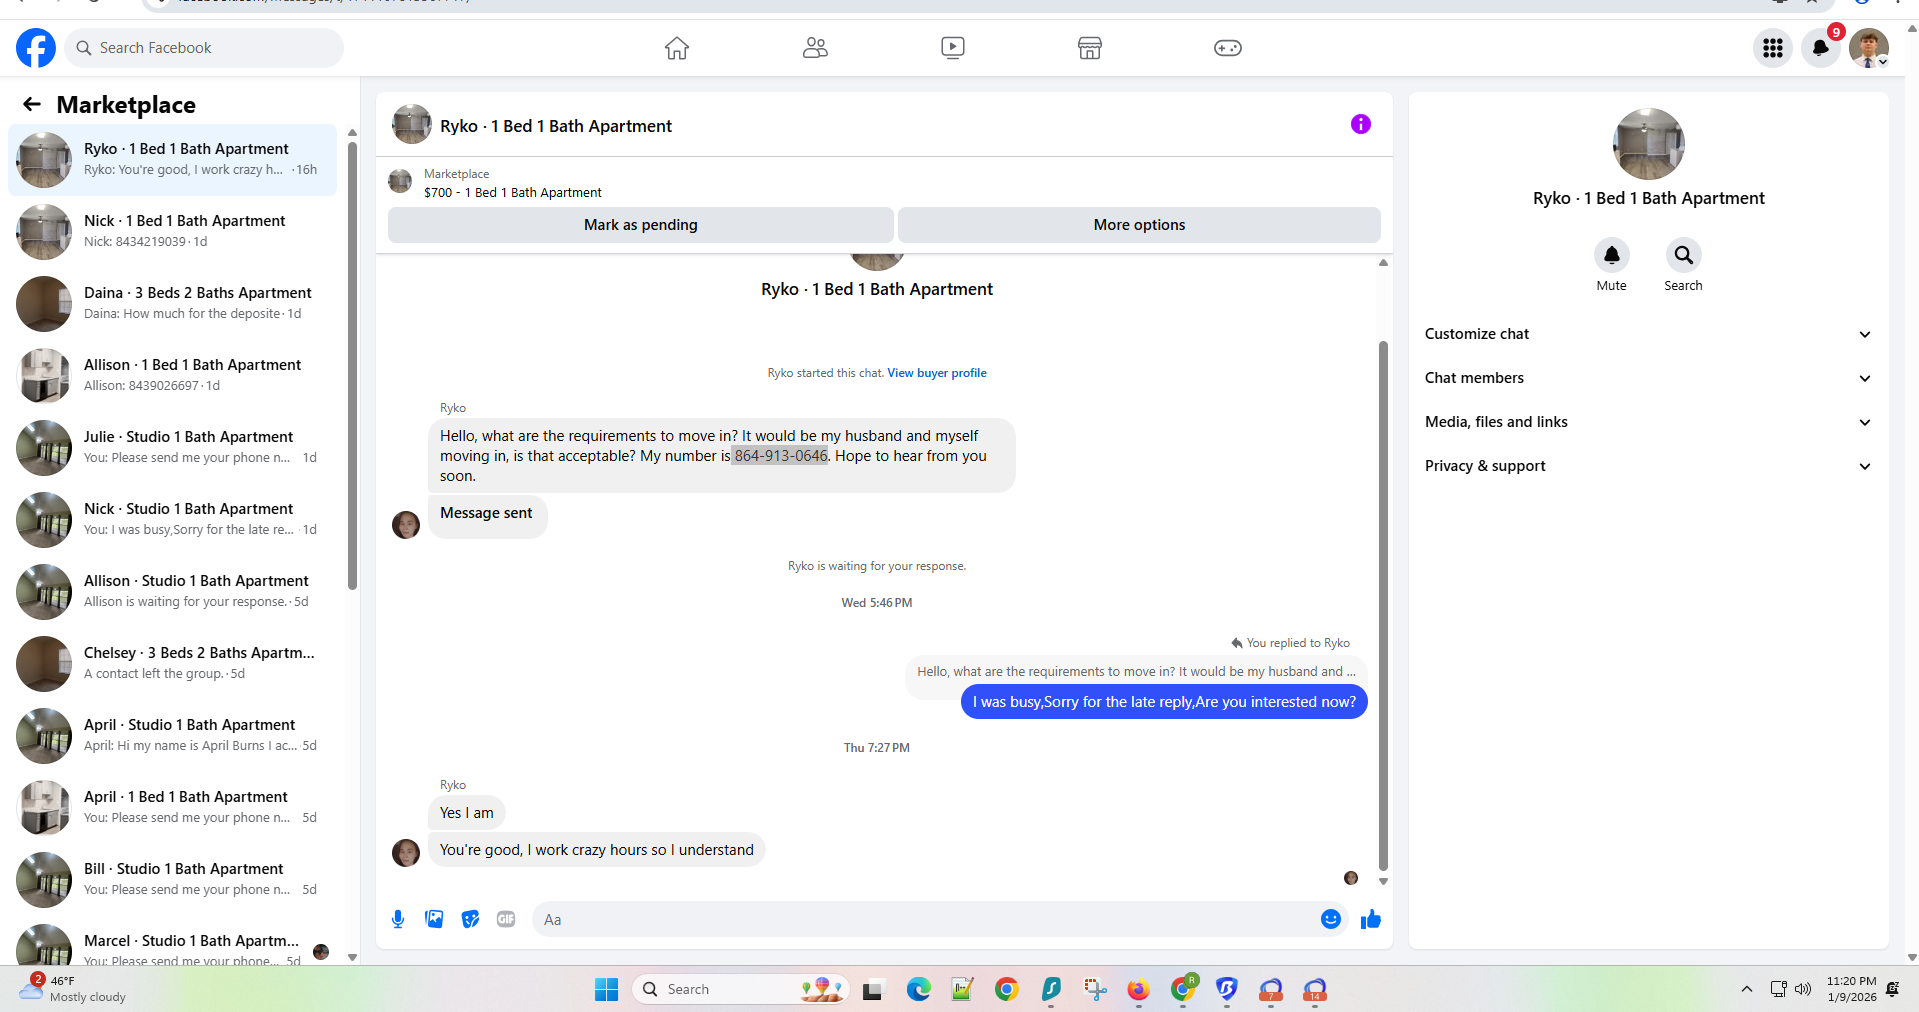The width and height of the screenshot is (1919, 1012).
Task: Open the weather widget 46°F
Action: click(74, 989)
